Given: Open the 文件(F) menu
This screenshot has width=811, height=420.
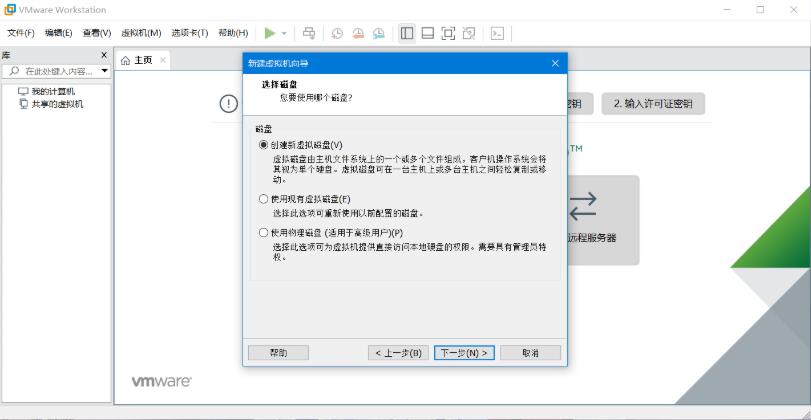Looking at the screenshot, I should (21, 33).
